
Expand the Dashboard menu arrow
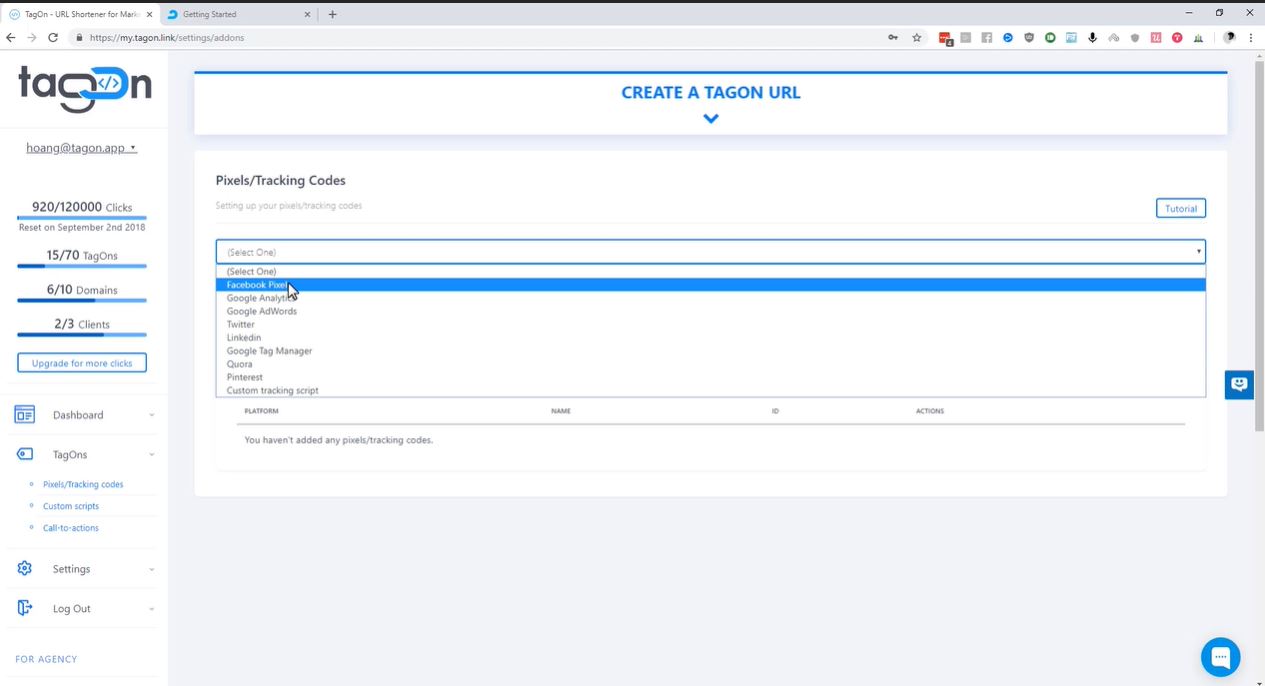152,415
